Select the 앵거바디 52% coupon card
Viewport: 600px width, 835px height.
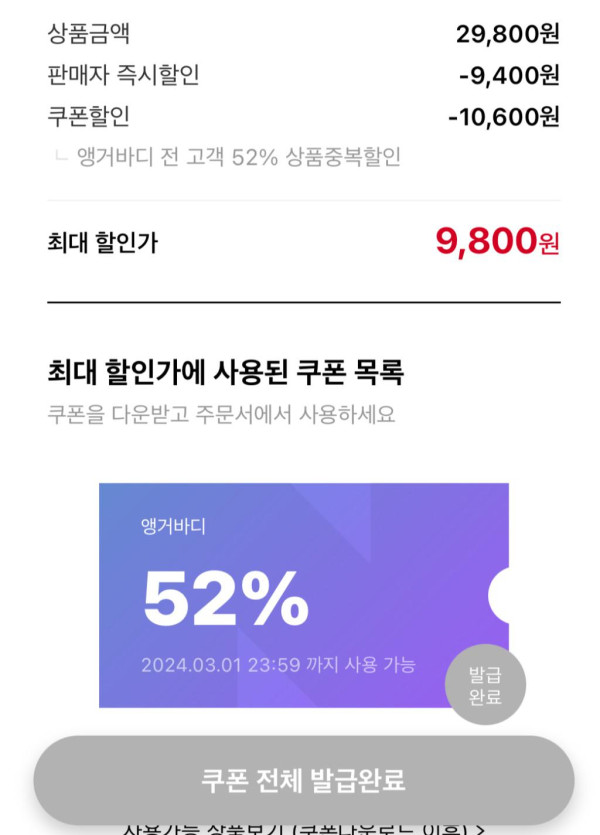(x=300, y=560)
